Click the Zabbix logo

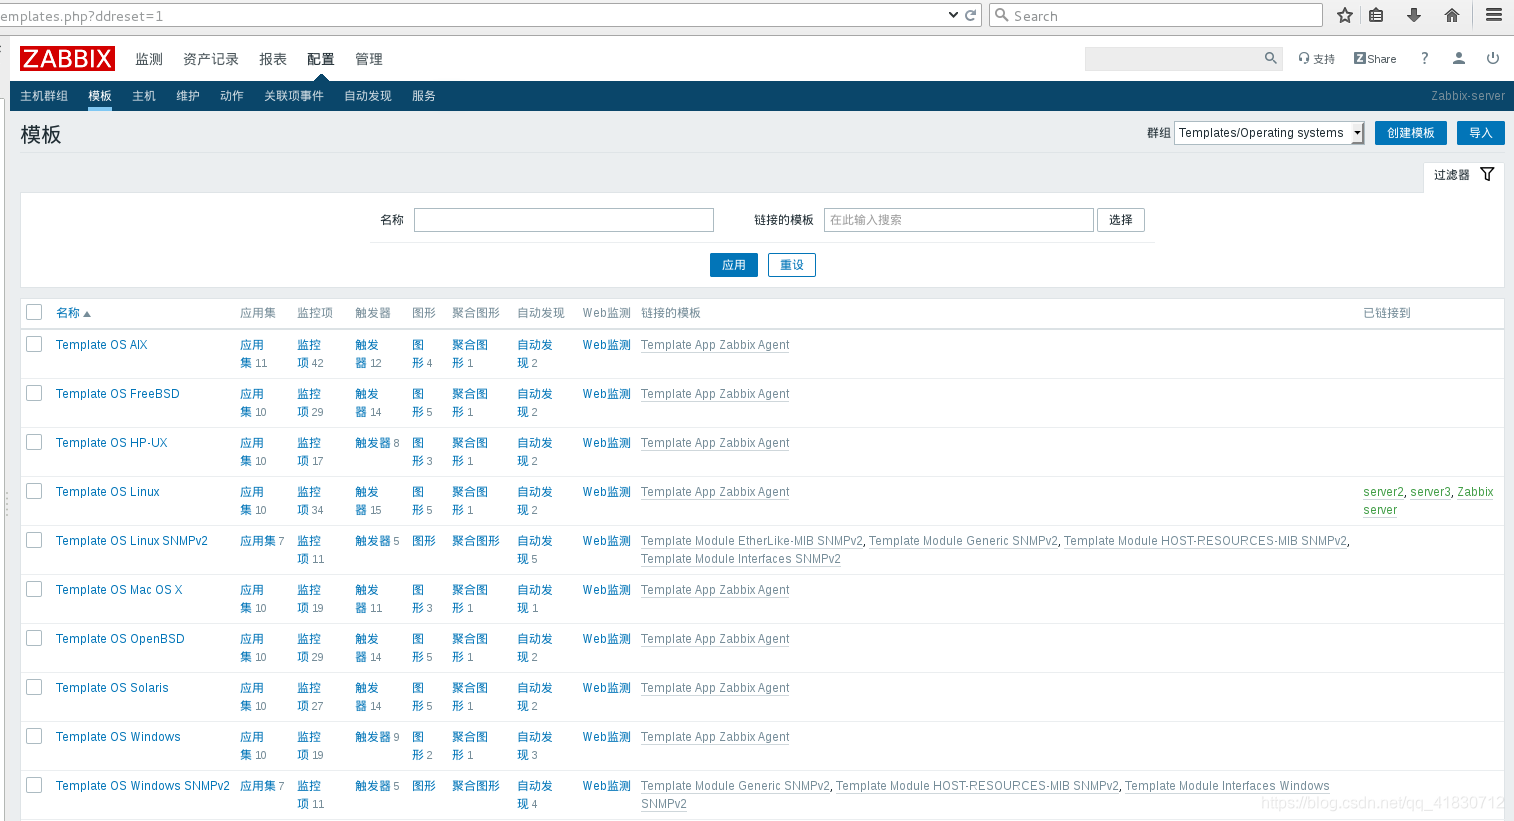67,58
